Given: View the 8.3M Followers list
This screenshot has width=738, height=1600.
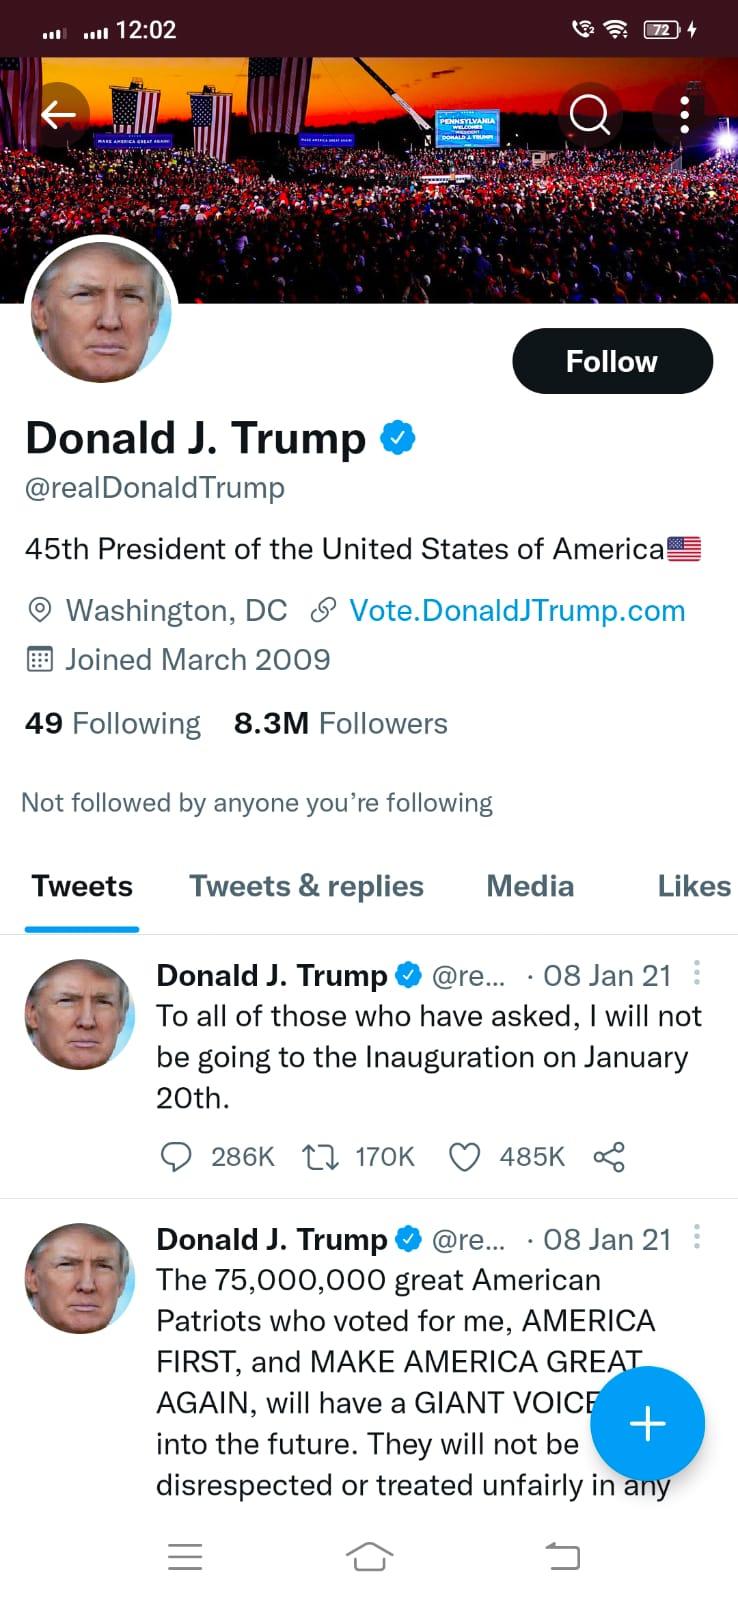Looking at the screenshot, I should click(x=341, y=723).
